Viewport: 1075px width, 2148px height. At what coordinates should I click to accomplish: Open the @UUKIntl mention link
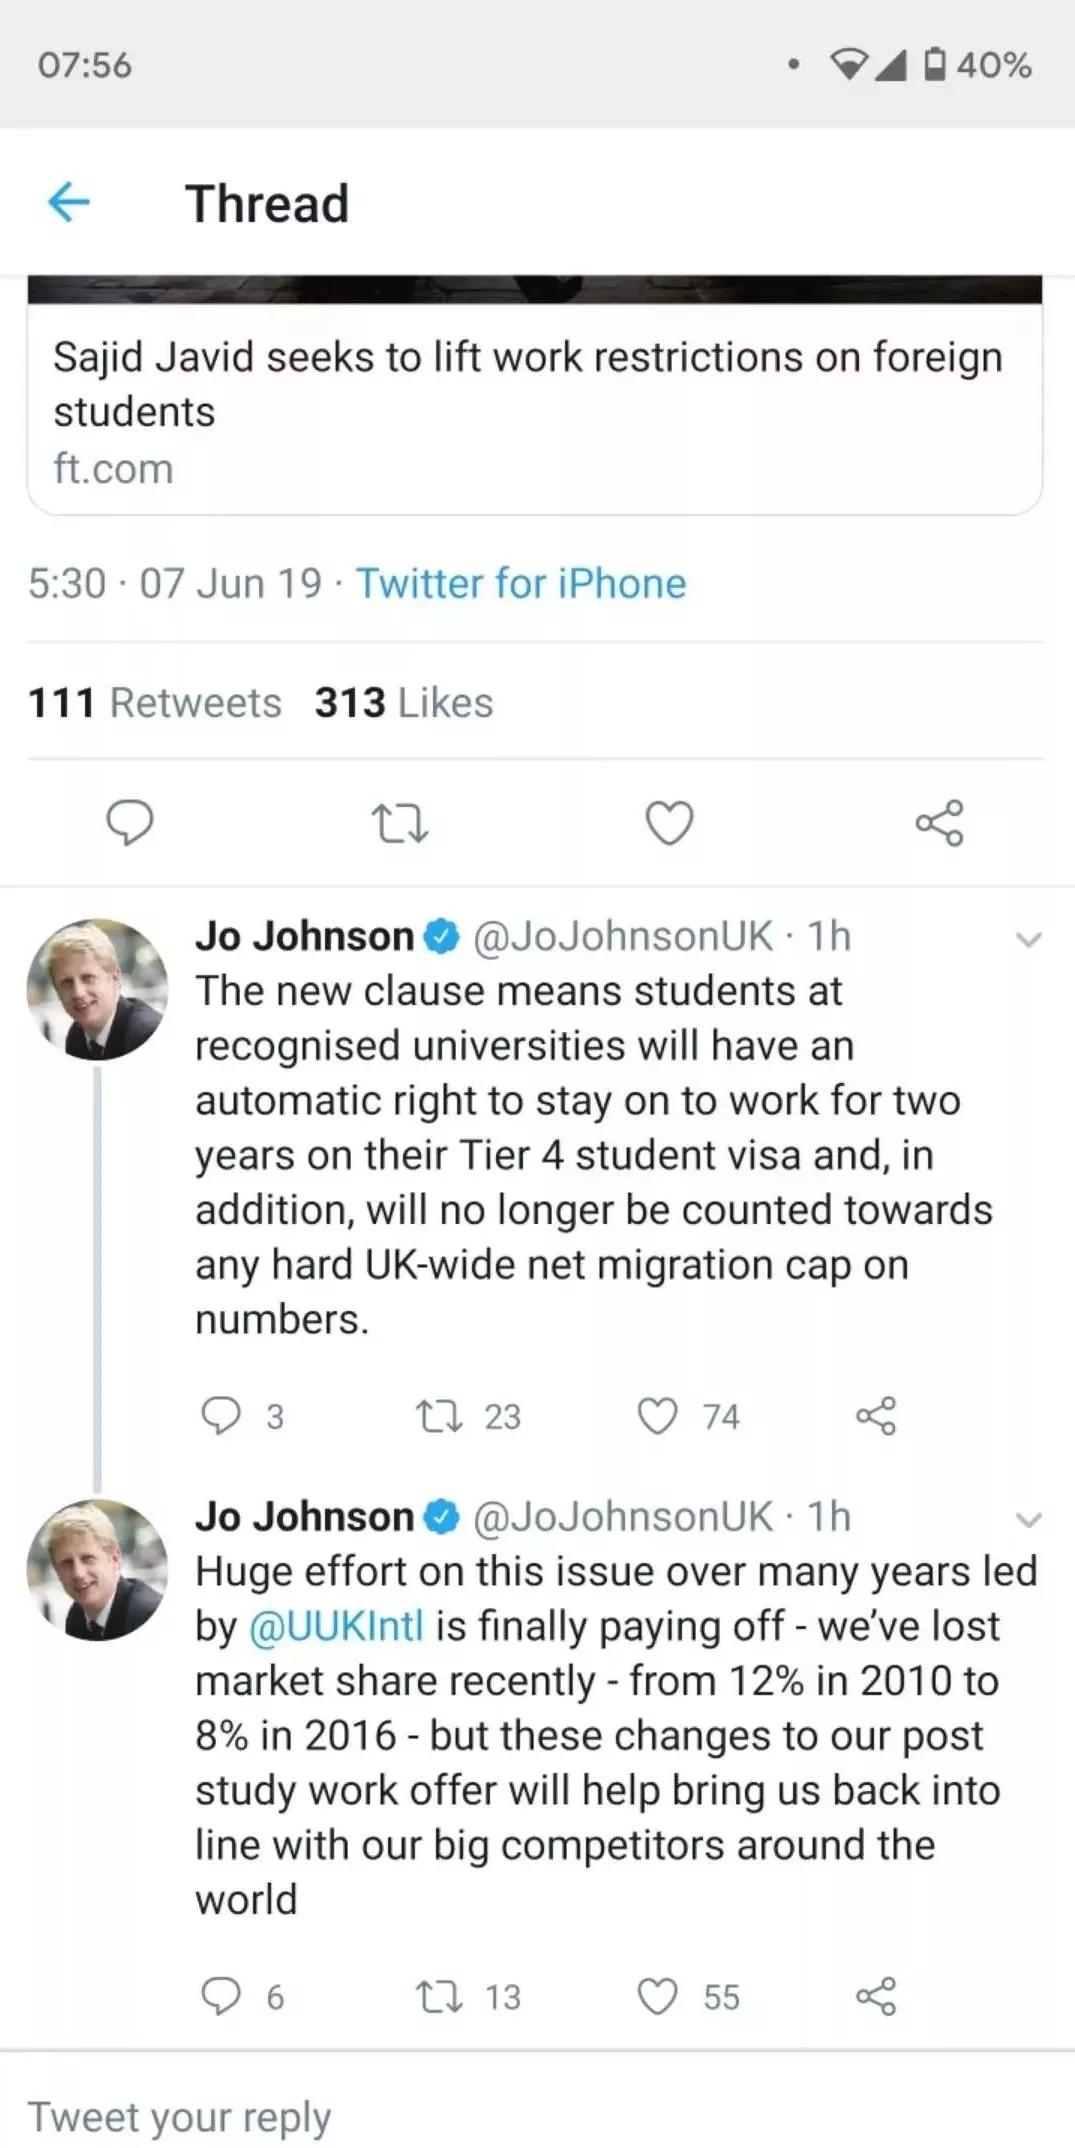336,1626
